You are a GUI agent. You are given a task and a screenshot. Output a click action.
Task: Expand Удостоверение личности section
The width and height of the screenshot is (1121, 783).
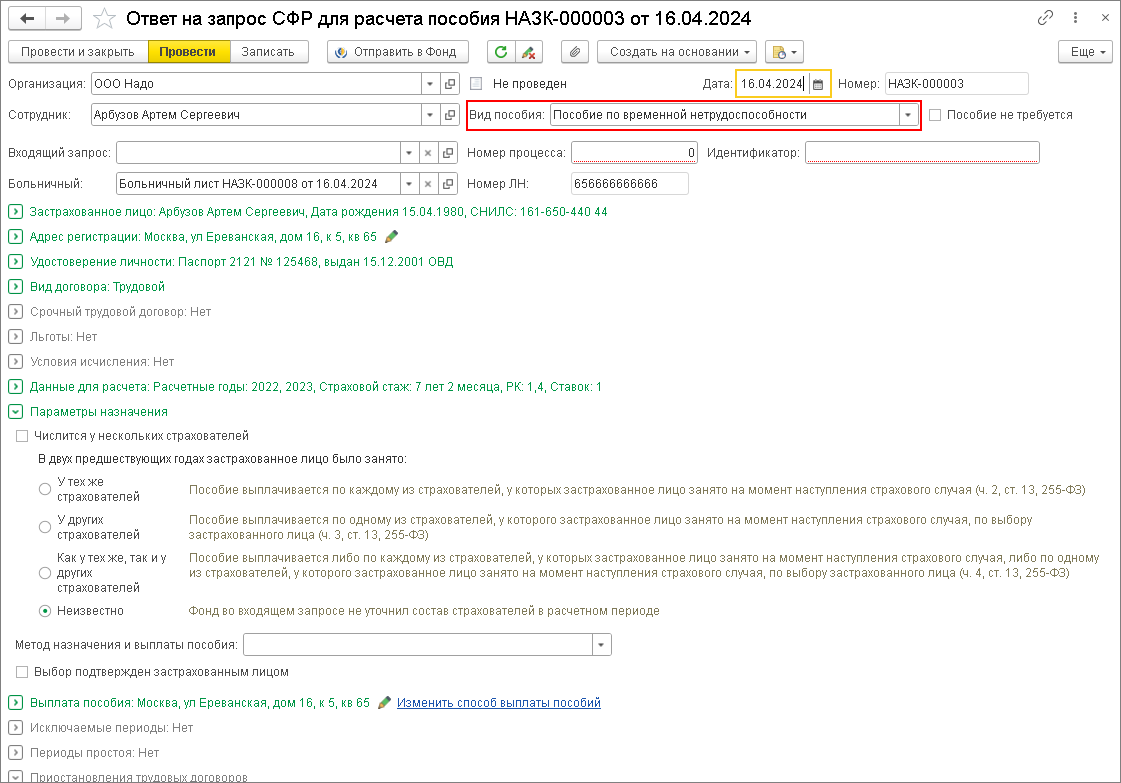coord(15,262)
